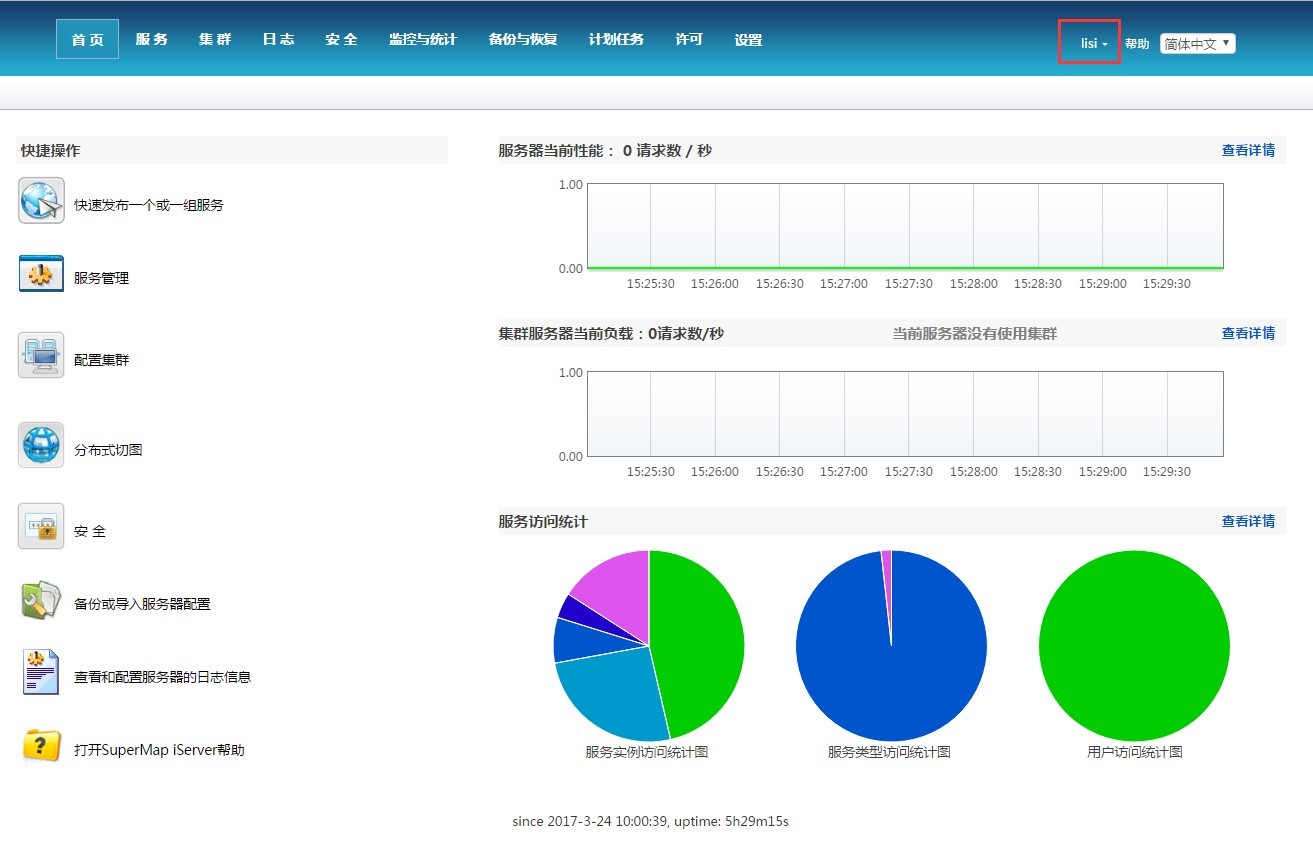Open the backup or import server configuration icon

click(41, 600)
